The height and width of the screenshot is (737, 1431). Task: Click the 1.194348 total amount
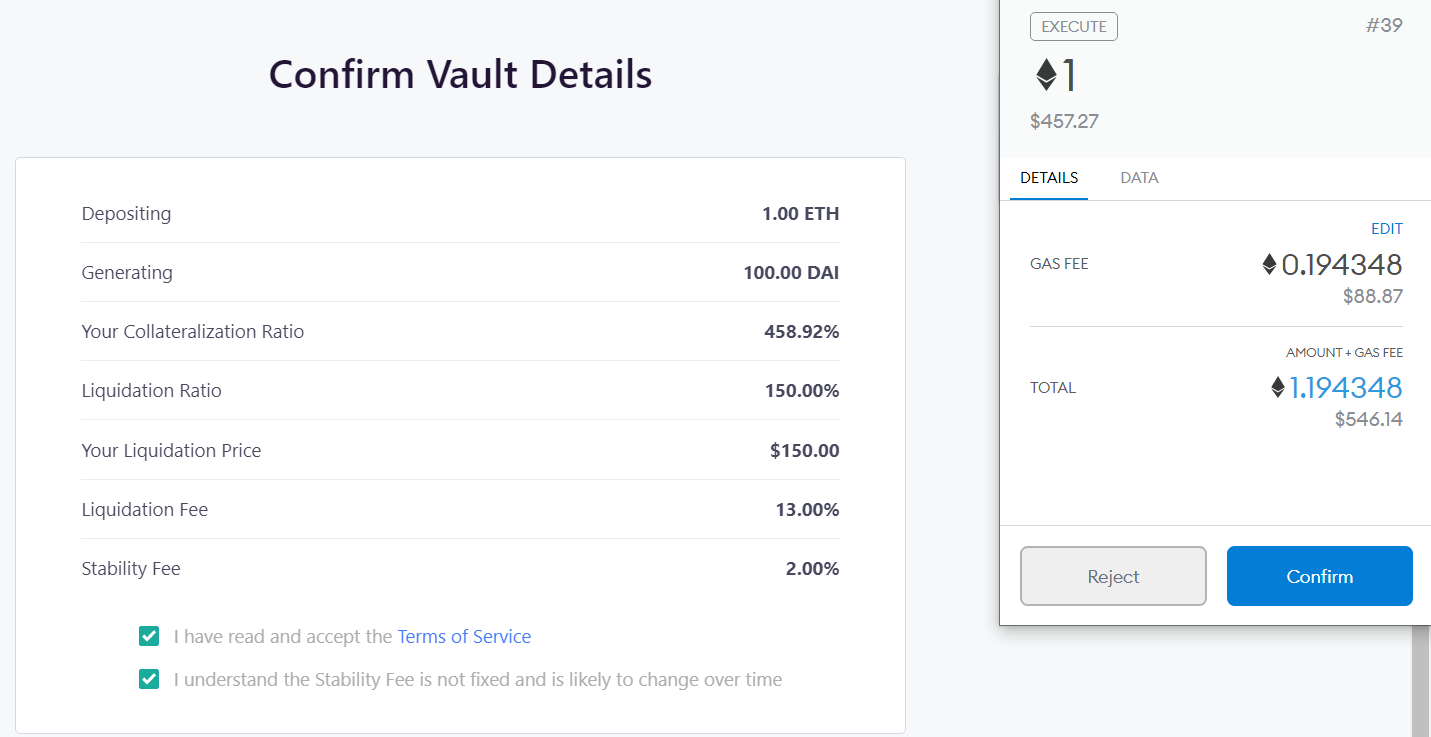tap(1346, 388)
